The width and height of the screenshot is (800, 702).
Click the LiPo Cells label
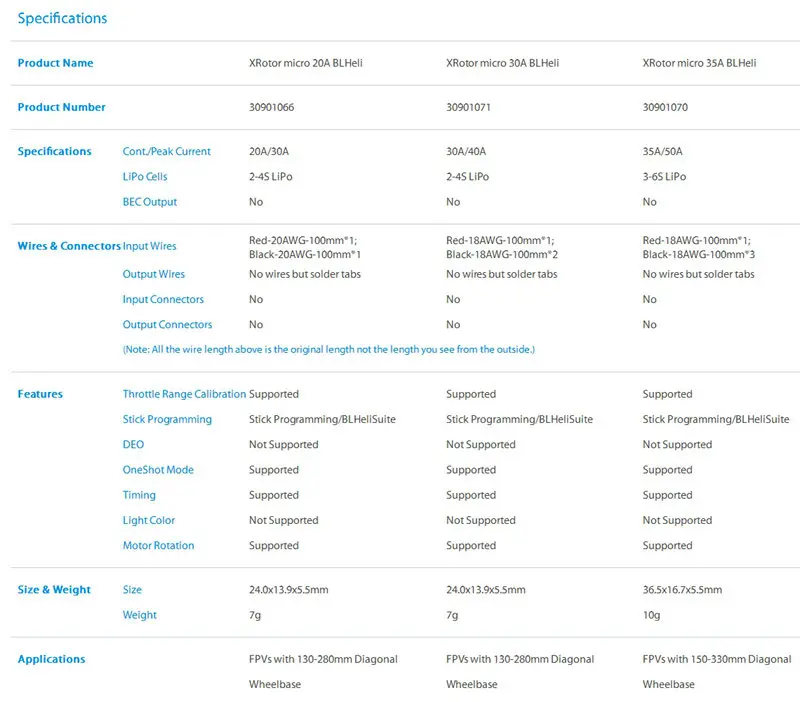pyautogui.click(x=145, y=177)
